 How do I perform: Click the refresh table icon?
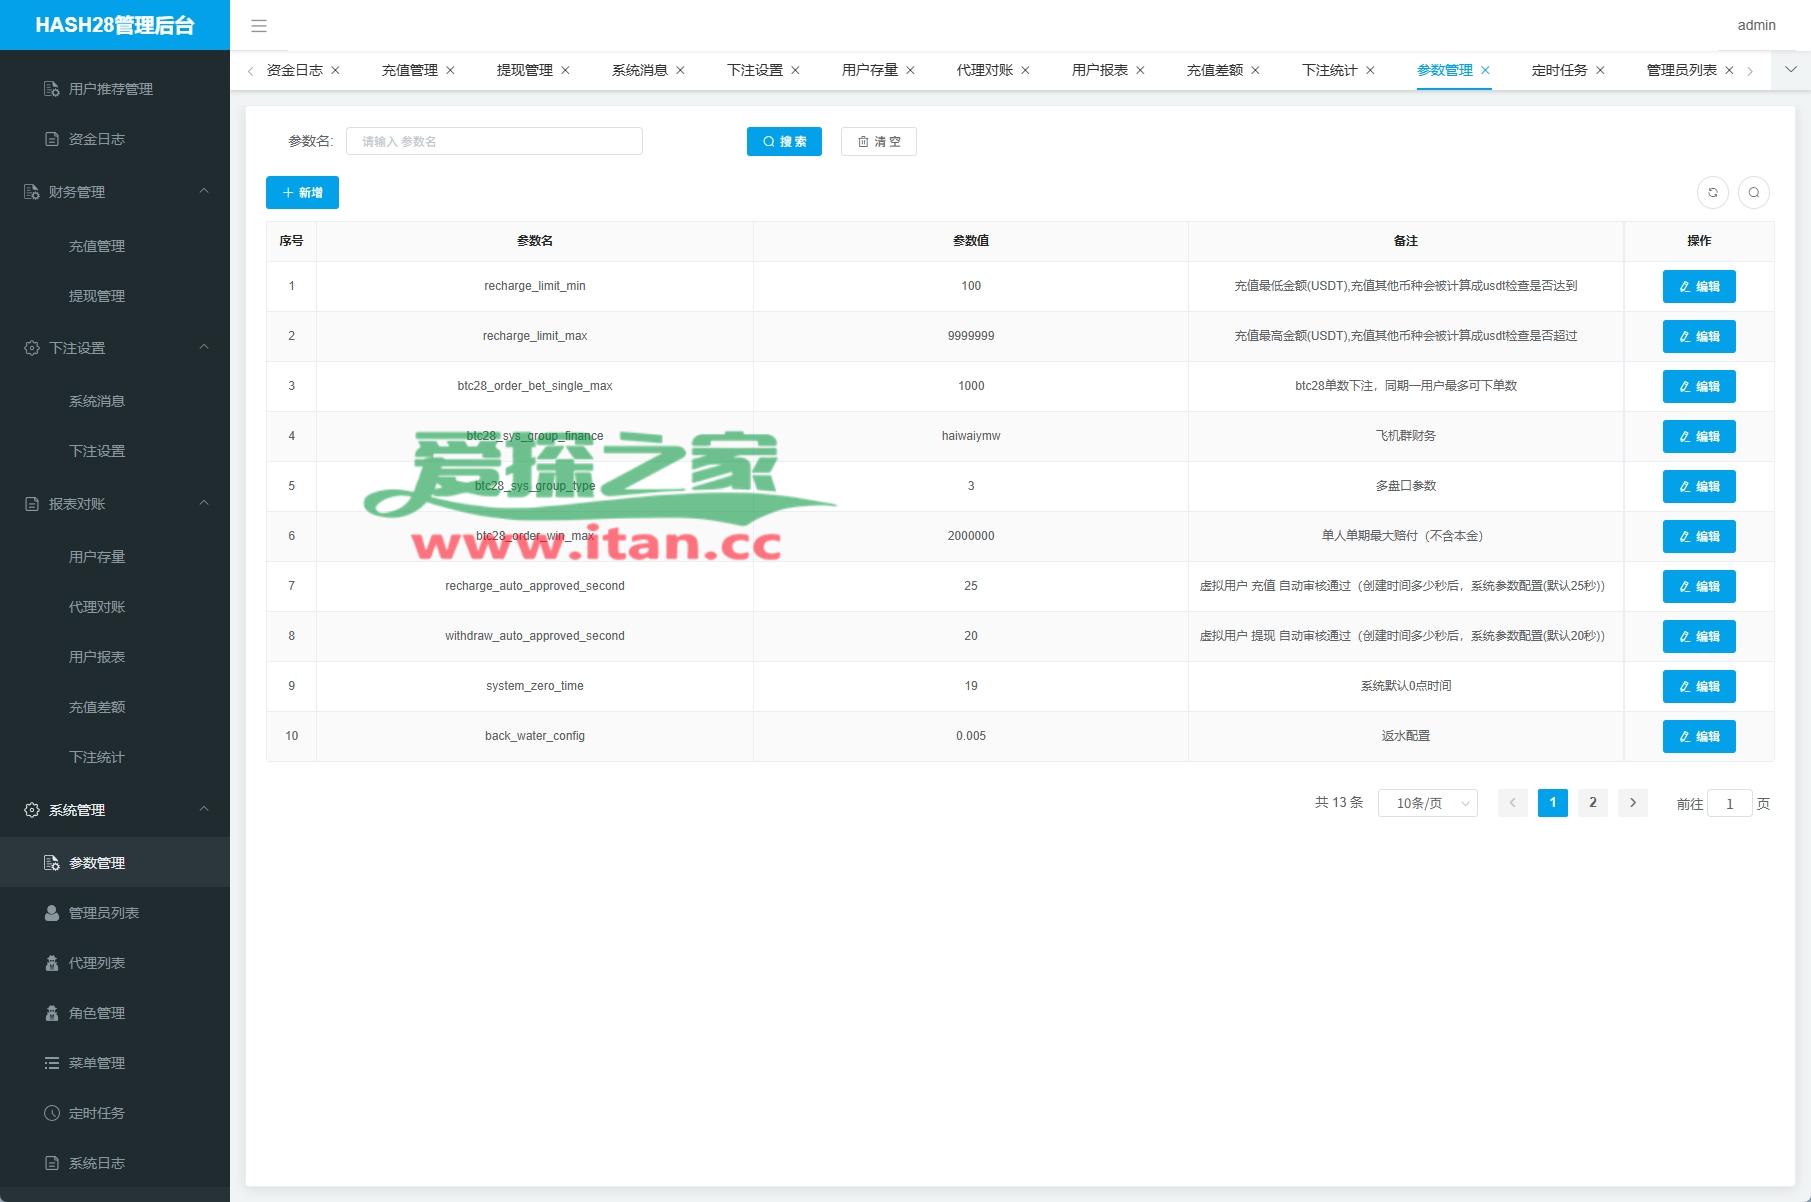(x=1713, y=193)
